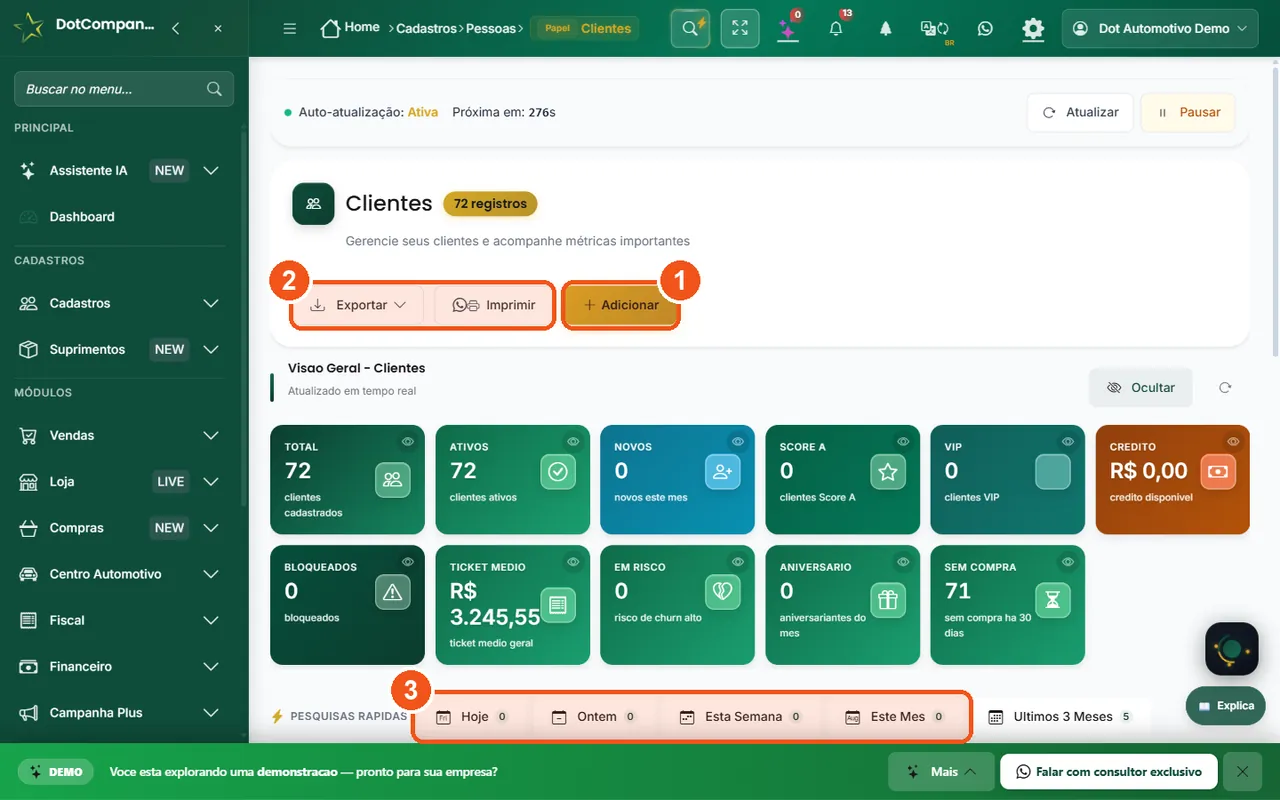
Task: Click the hamburger menu icon
Action: click(x=290, y=29)
